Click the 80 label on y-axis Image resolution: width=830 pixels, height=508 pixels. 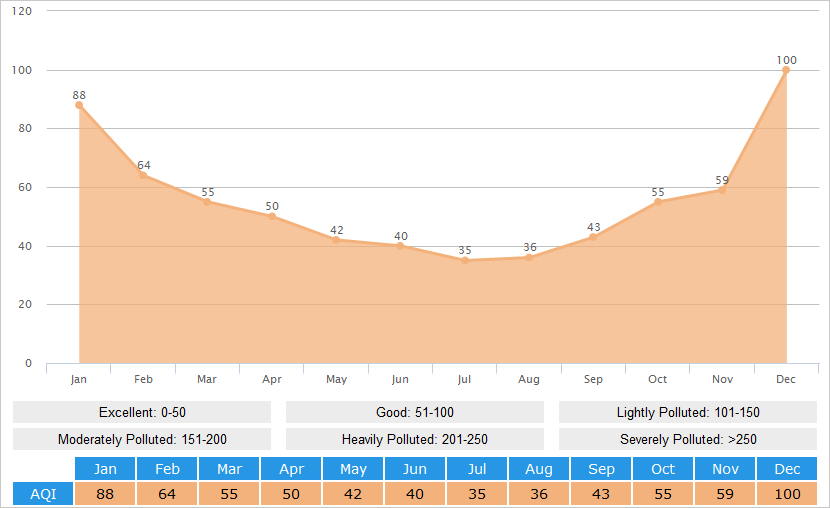[25, 128]
